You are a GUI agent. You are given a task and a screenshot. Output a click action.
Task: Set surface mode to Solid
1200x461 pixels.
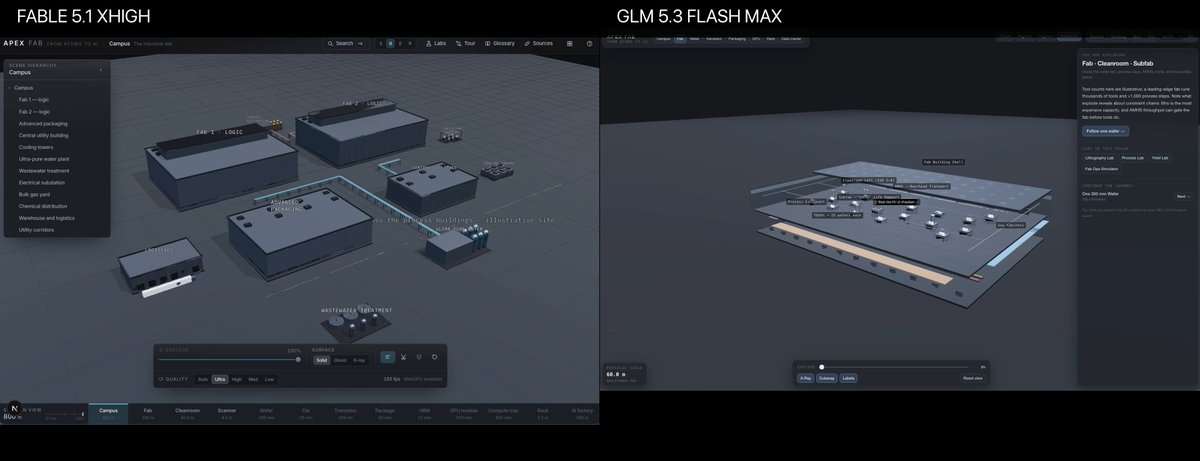pyautogui.click(x=322, y=359)
